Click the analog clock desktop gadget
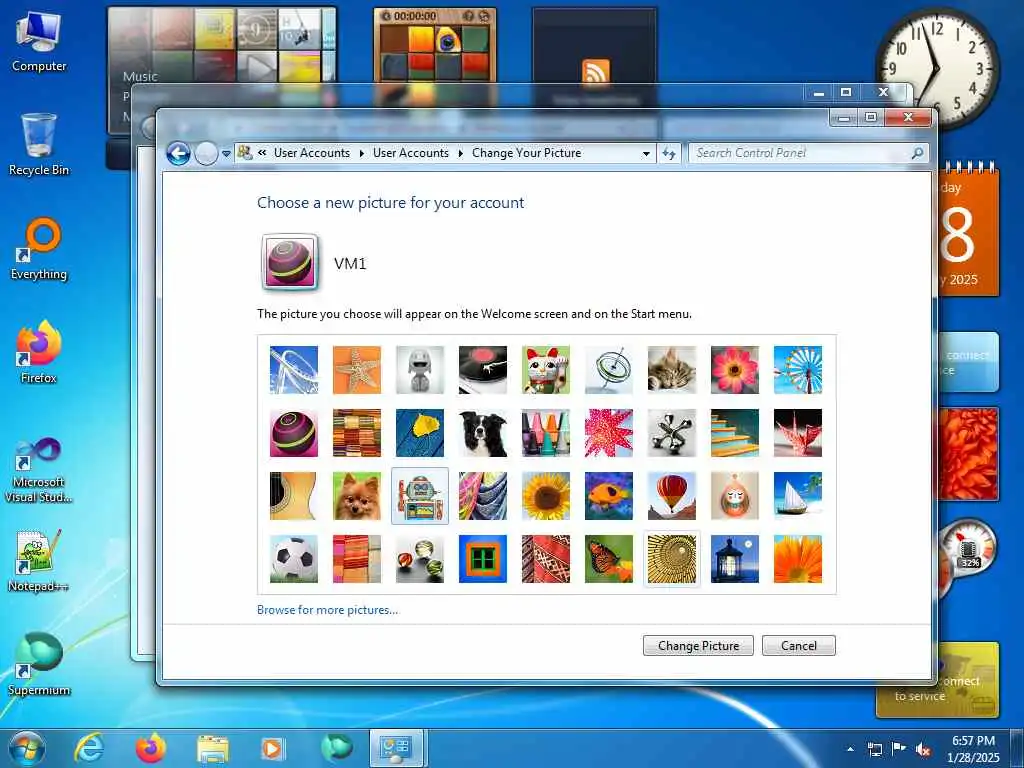 click(936, 67)
